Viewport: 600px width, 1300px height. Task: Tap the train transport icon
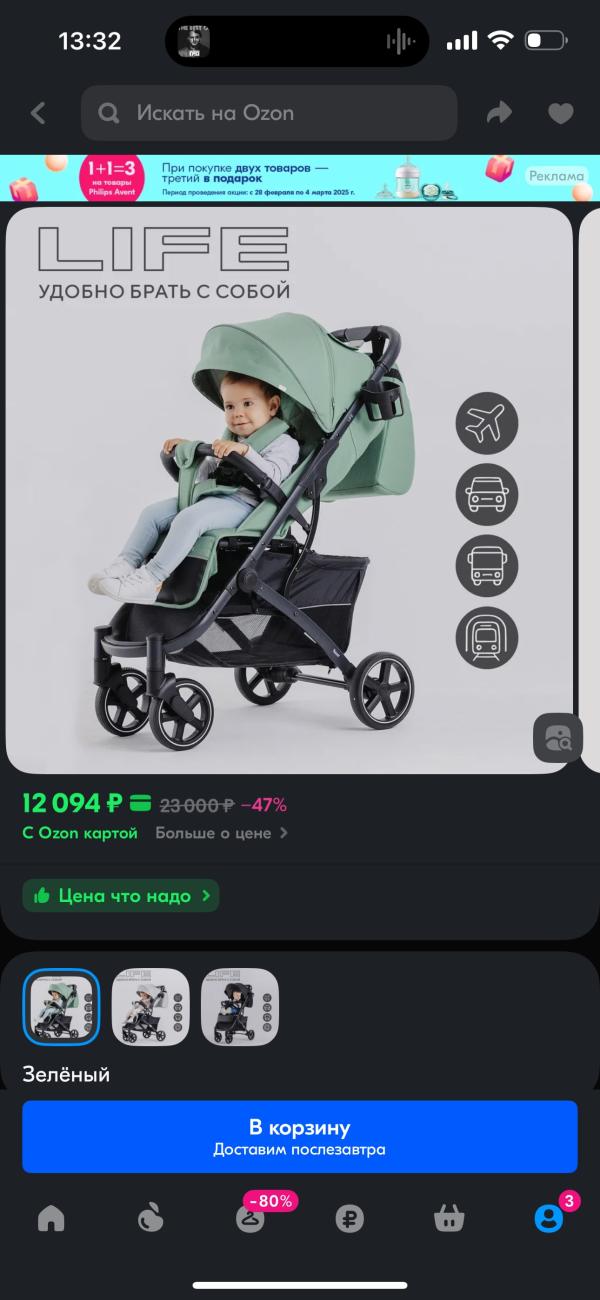[487, 637]
